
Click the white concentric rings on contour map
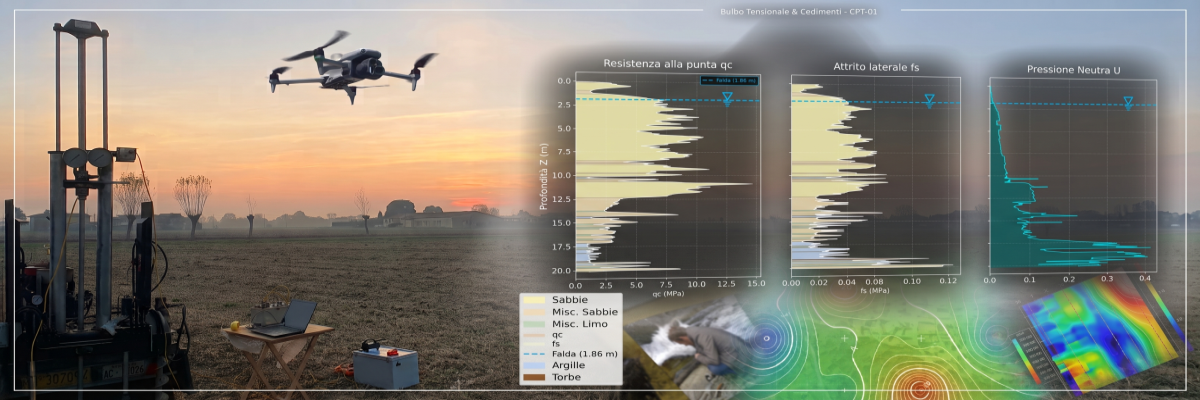pyautogui.click(x=767, y=340)
